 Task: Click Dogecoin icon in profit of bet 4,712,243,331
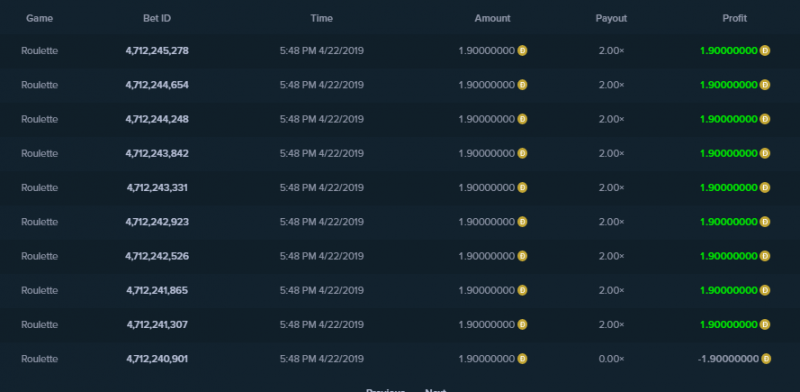[764, 187]
